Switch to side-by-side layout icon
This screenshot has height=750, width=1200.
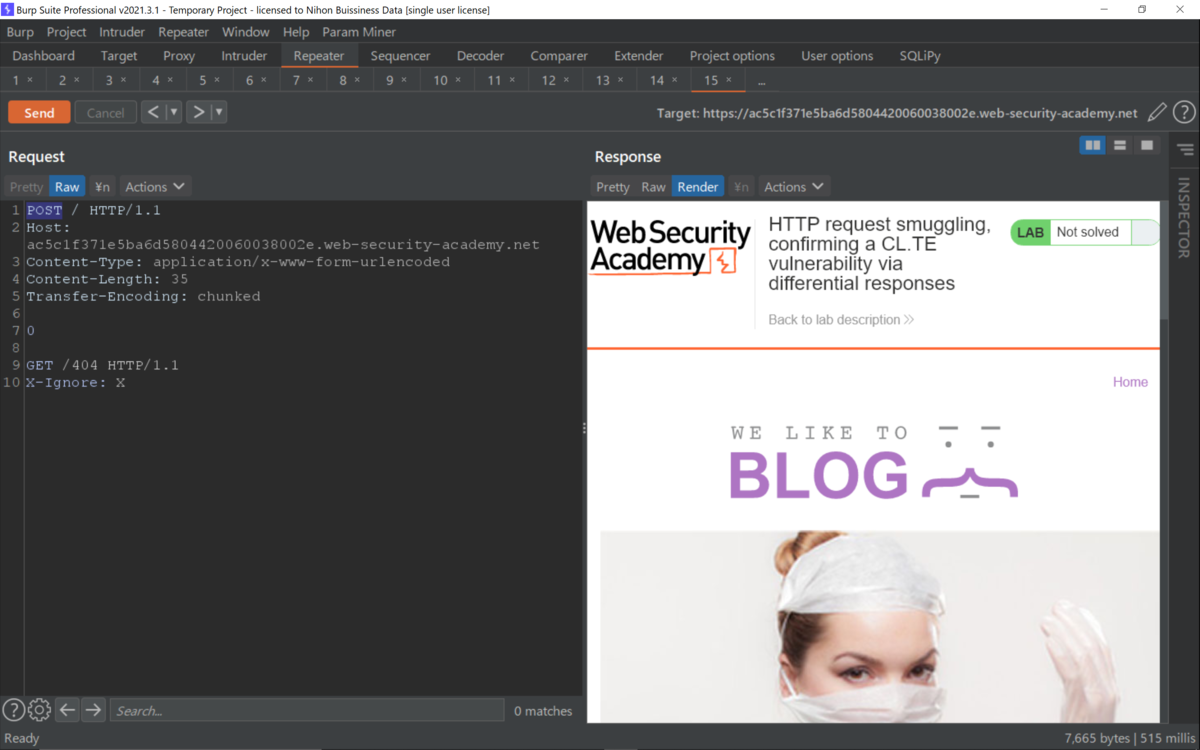(1093, 146)
